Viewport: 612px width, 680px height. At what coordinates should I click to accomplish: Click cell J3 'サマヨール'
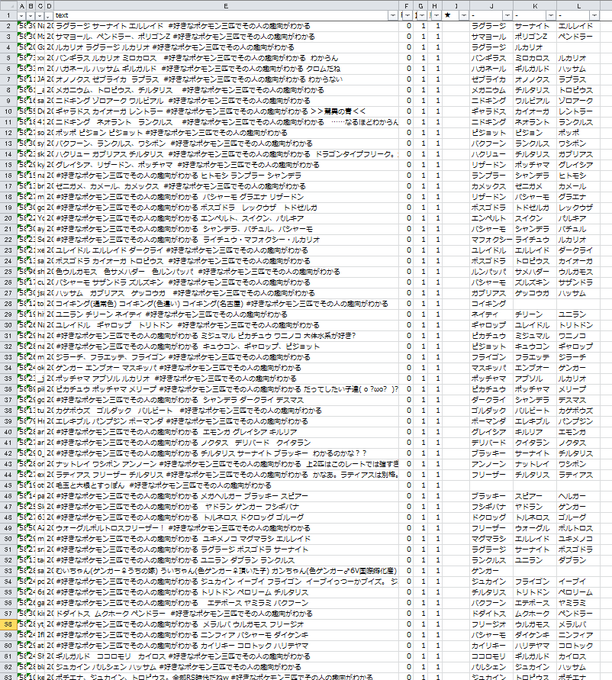[x=491, y=37]
